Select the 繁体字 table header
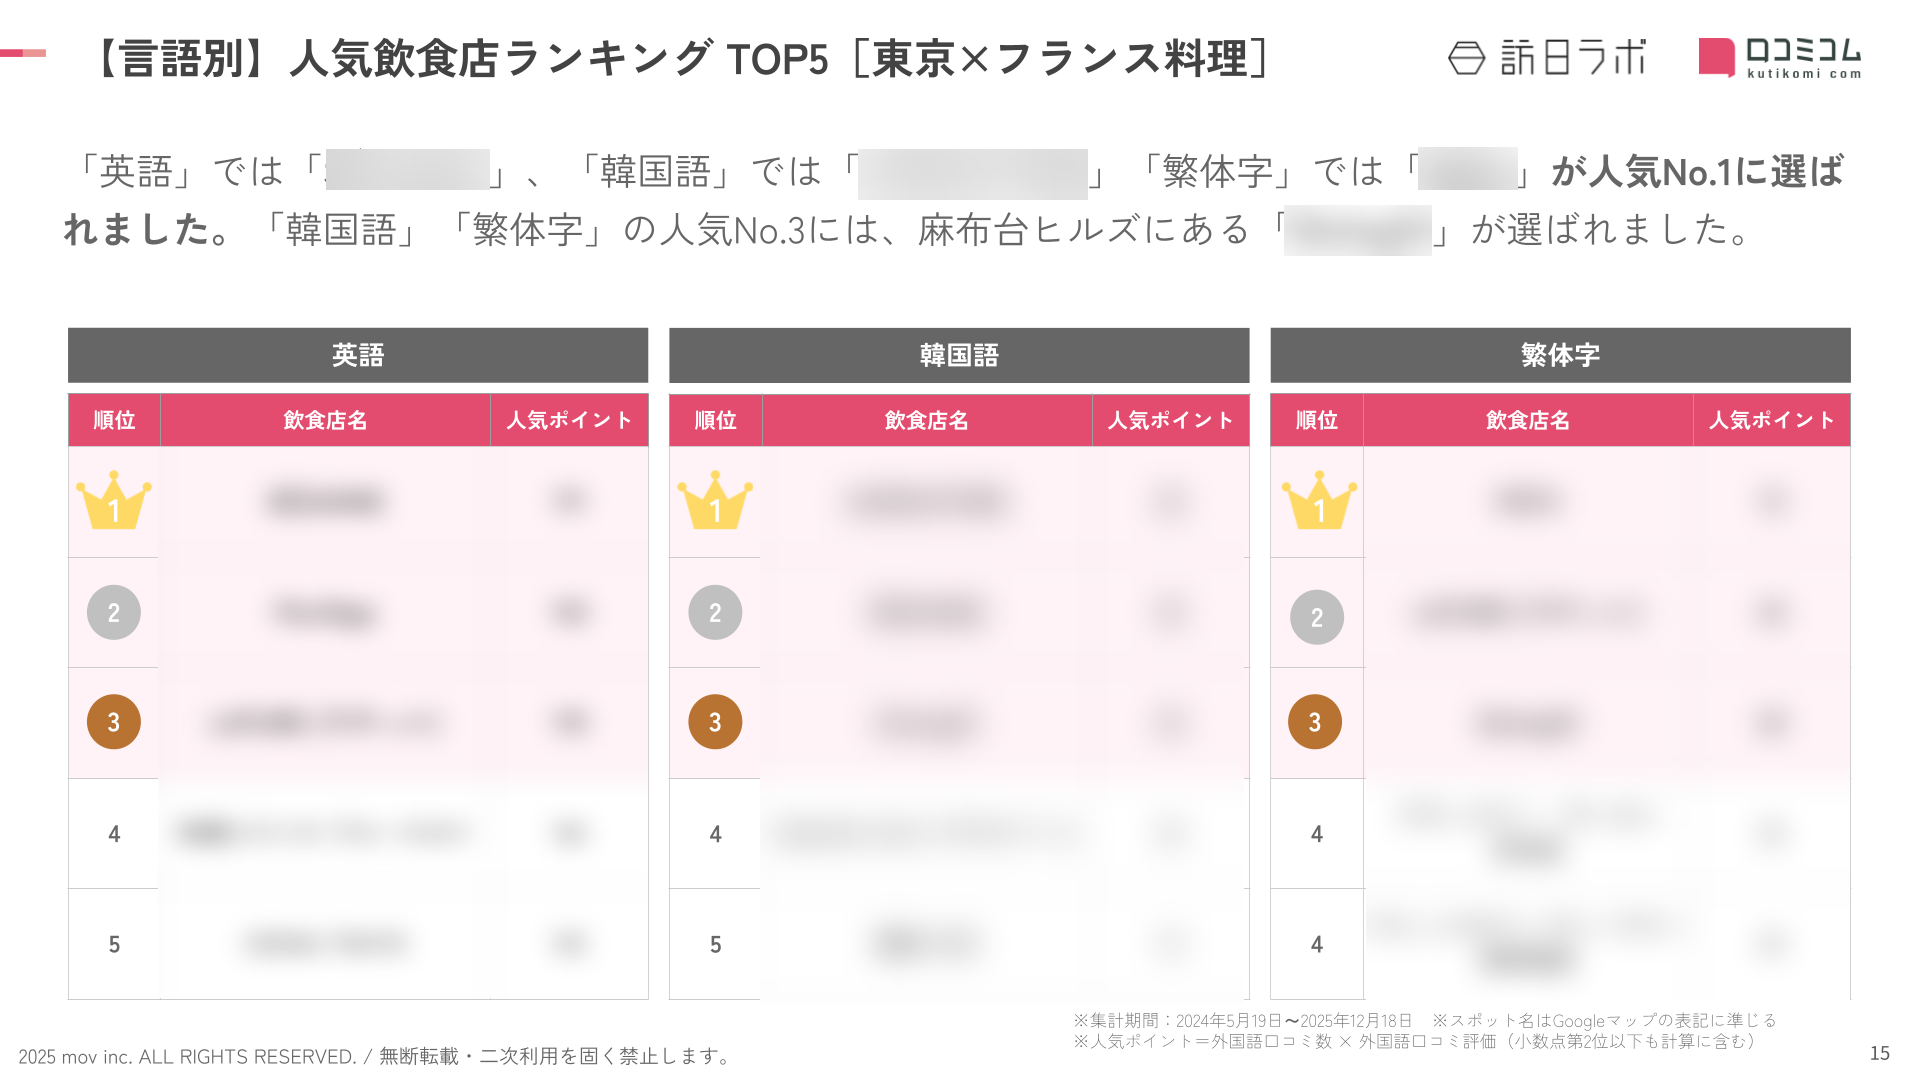The width and height of the screenshot is (1919, 1080). pos(1560,355)
